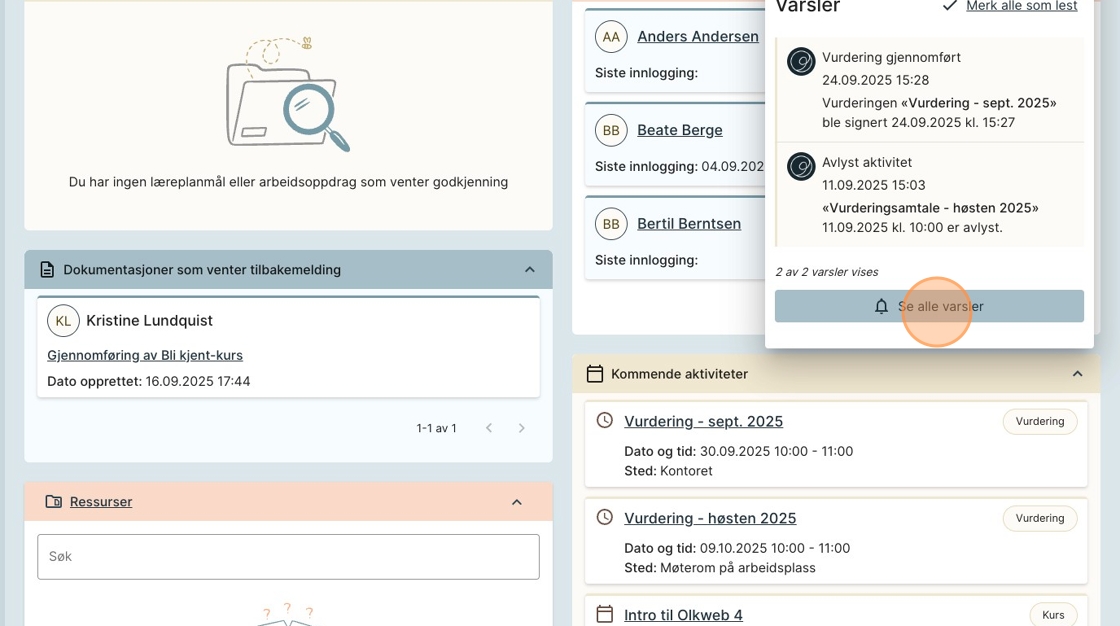Open Bertil Berntsen's profile link
Image resolution: width=1120 pixels, height=626 pixels.
(x=689, y=223)
